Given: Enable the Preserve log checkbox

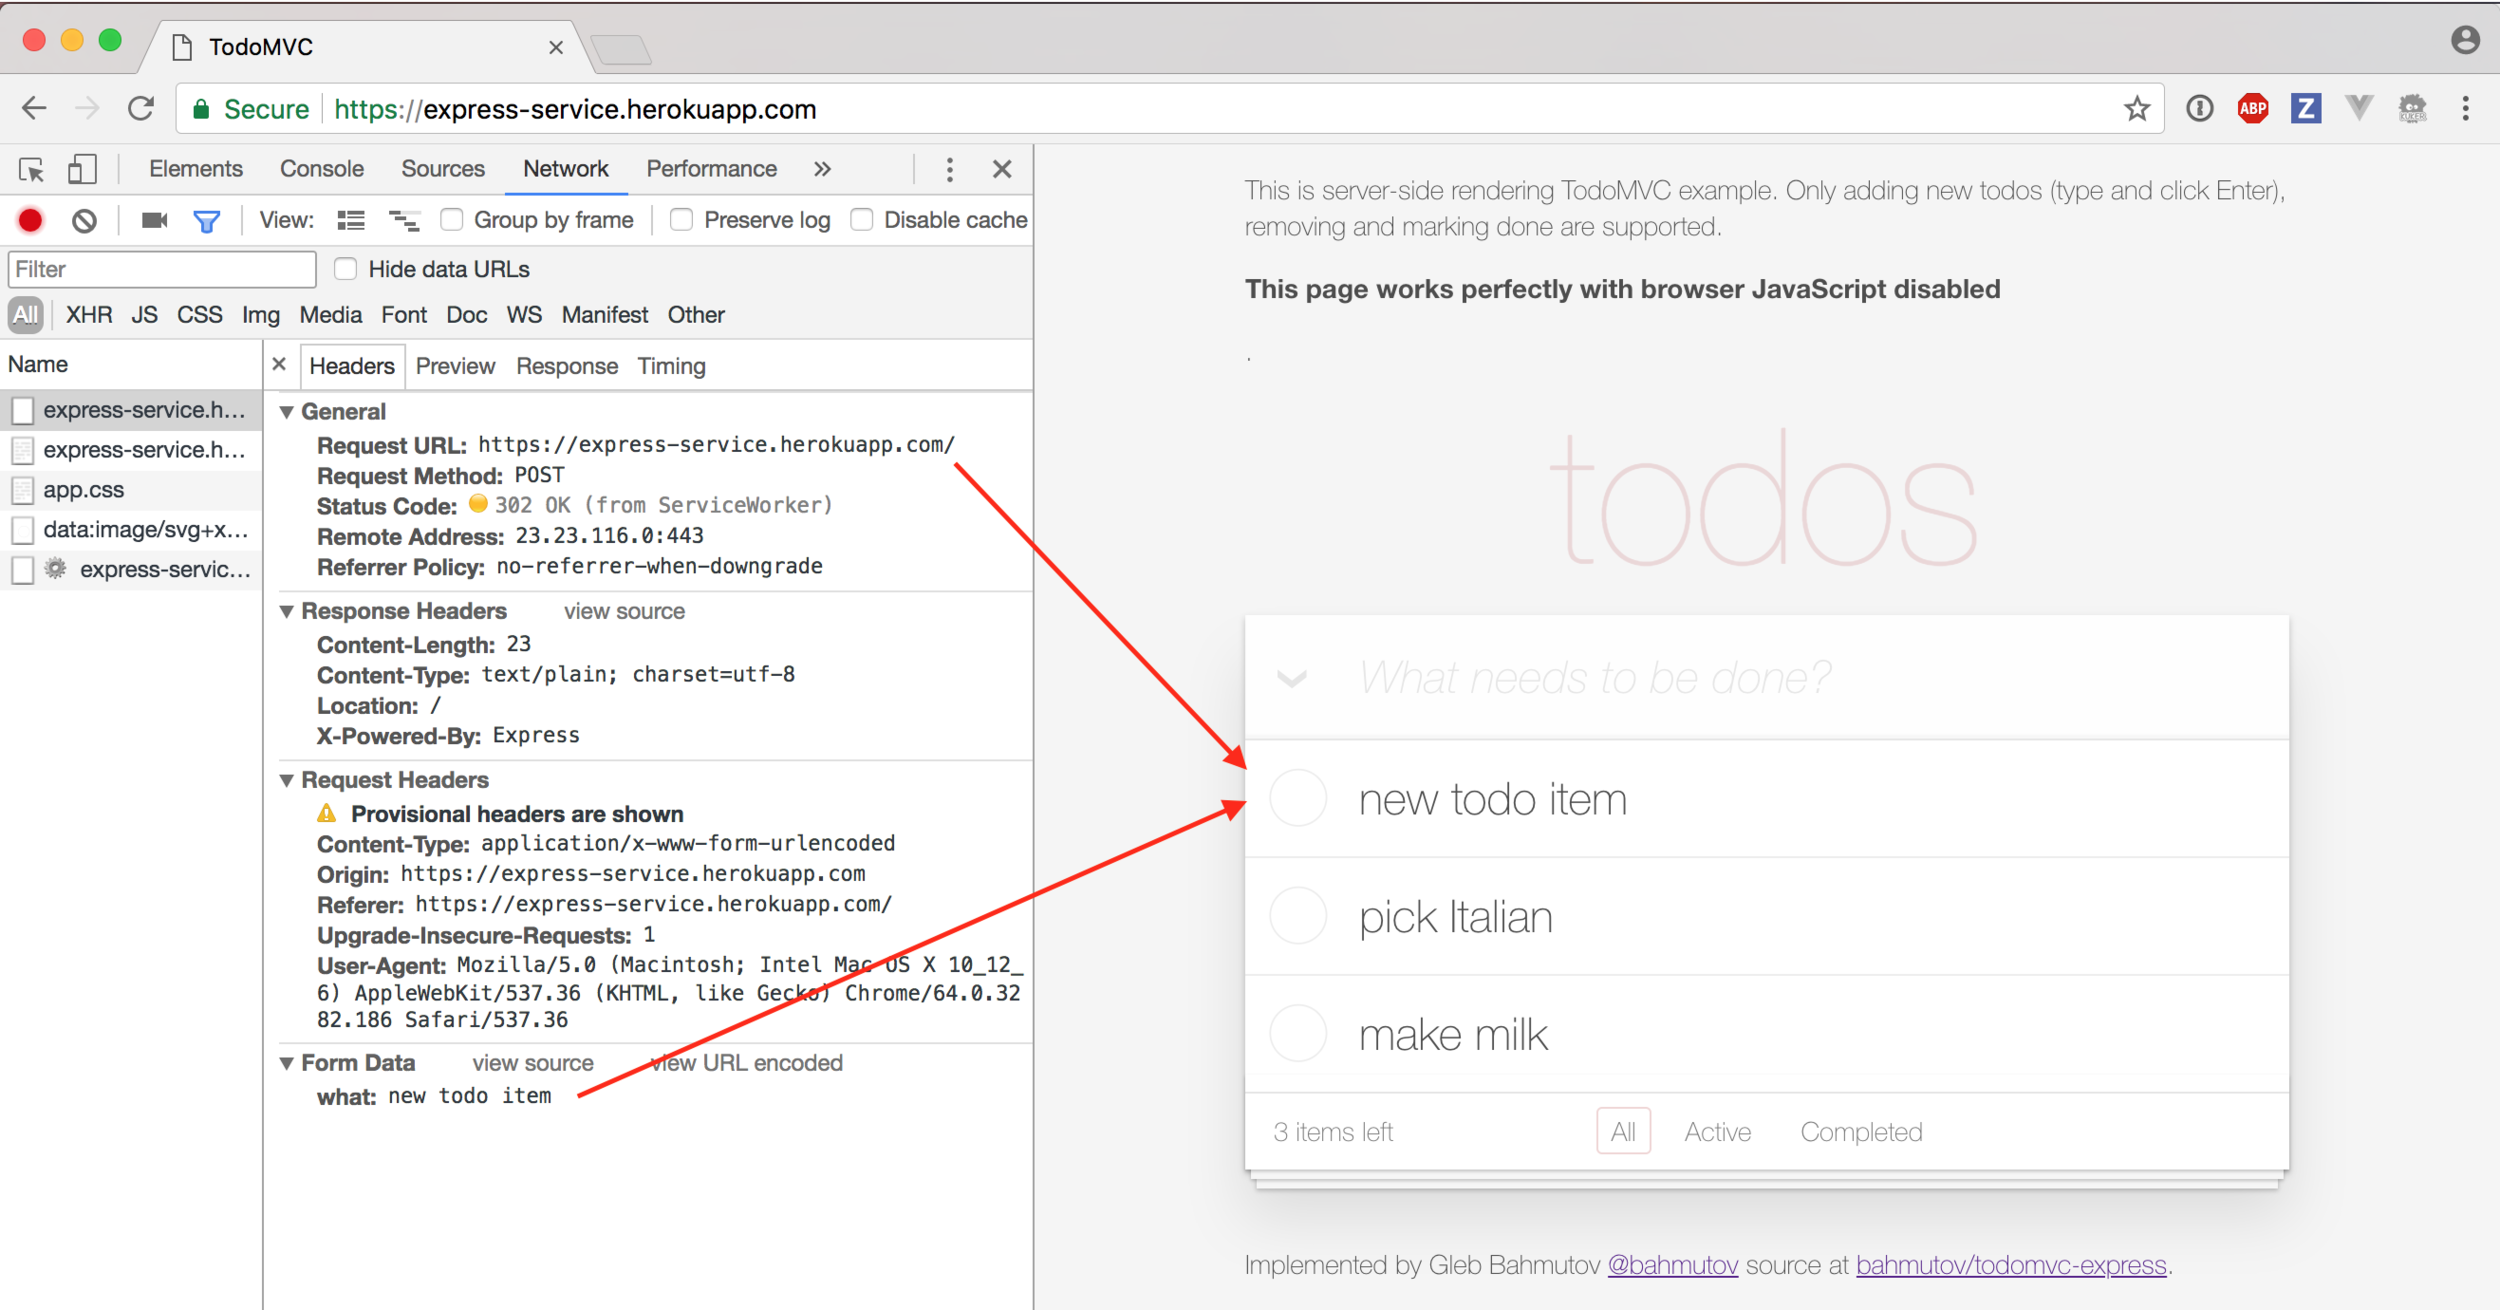Looking at the screenshot, I should coord(682,220).
